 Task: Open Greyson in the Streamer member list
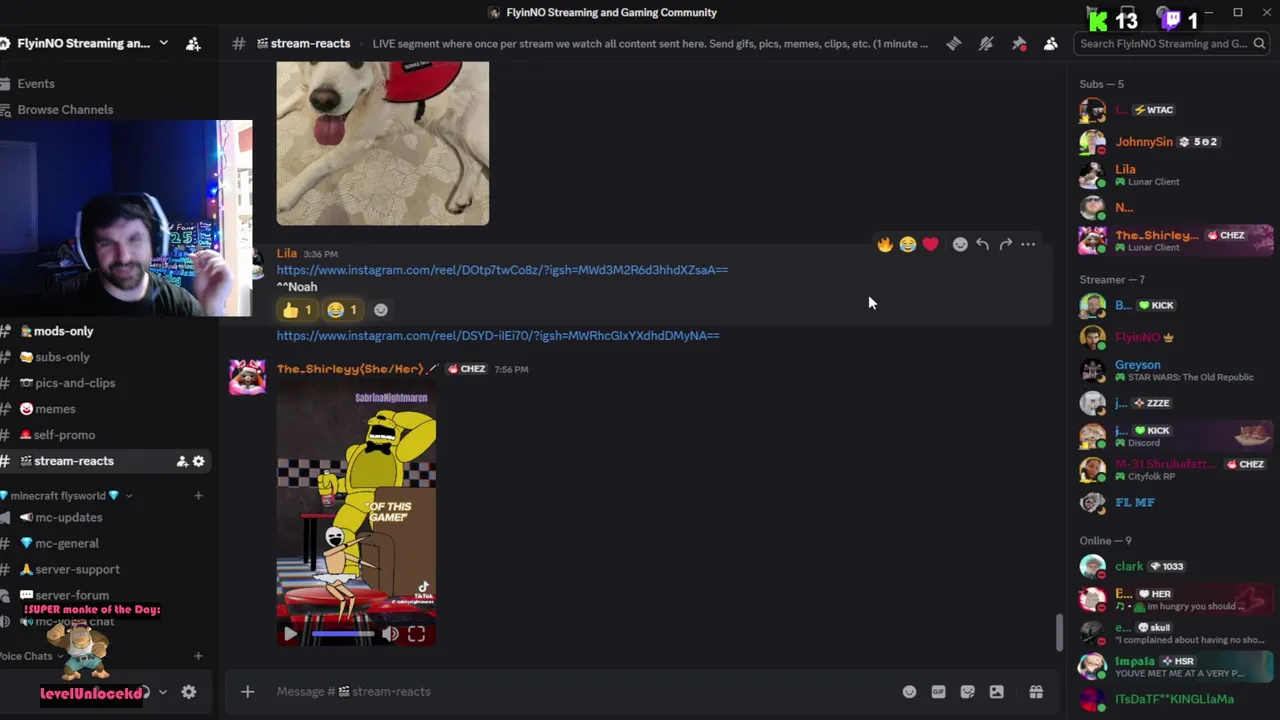[1174, 371]
